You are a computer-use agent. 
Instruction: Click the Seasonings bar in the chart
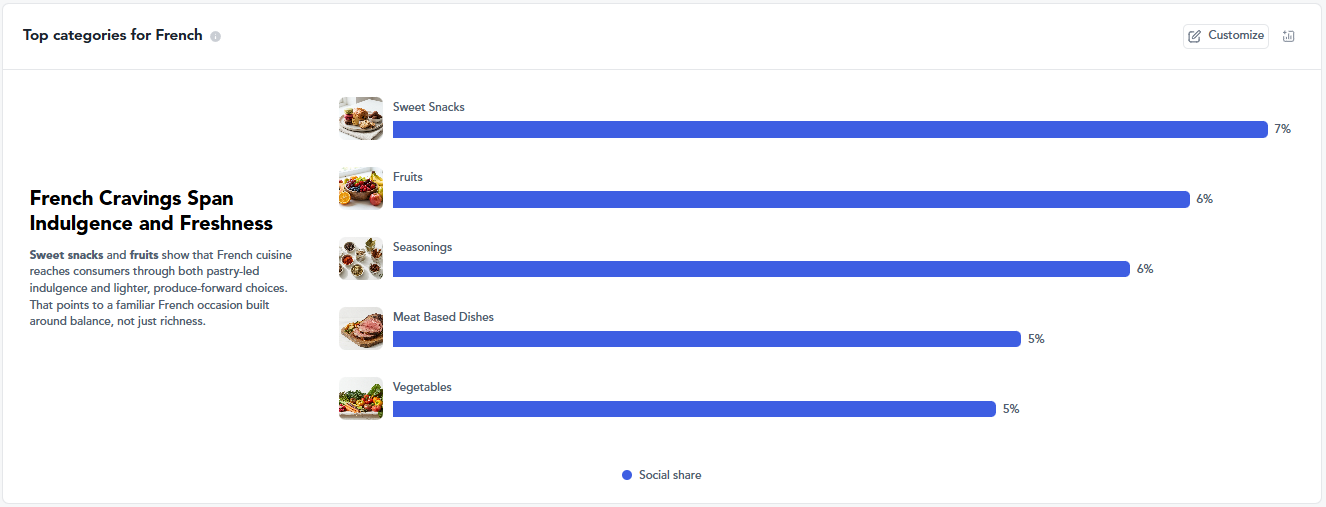tap(761, 269)
